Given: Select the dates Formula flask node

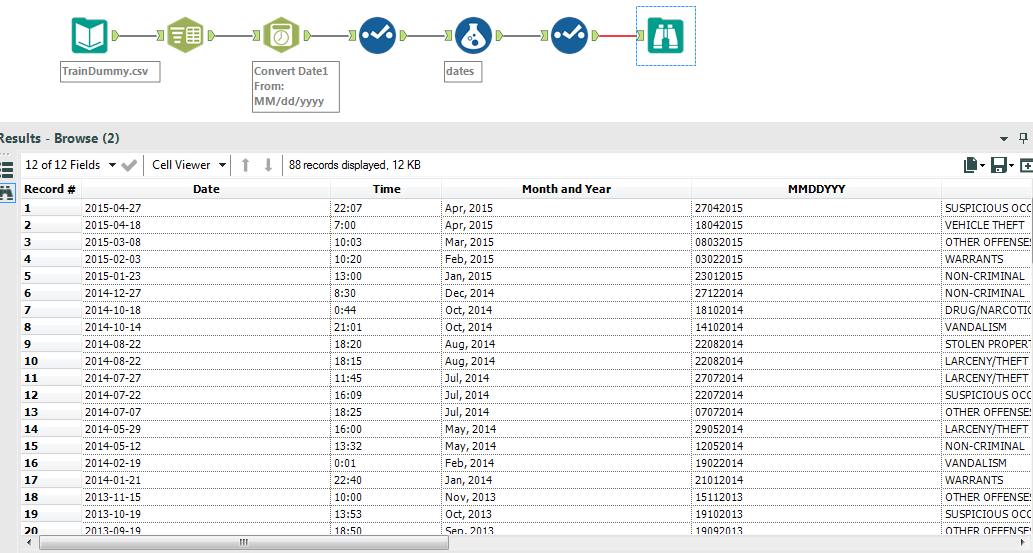Looking at the screenshot, I should point(473,35).
